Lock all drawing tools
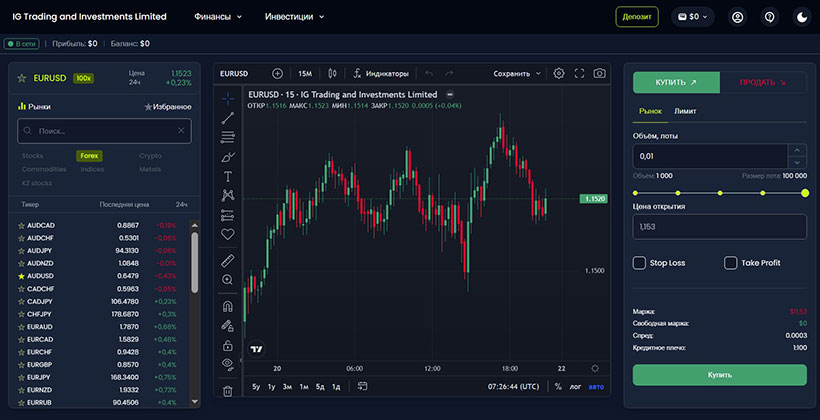Screen dimensions: 820x420 [228, 345]
